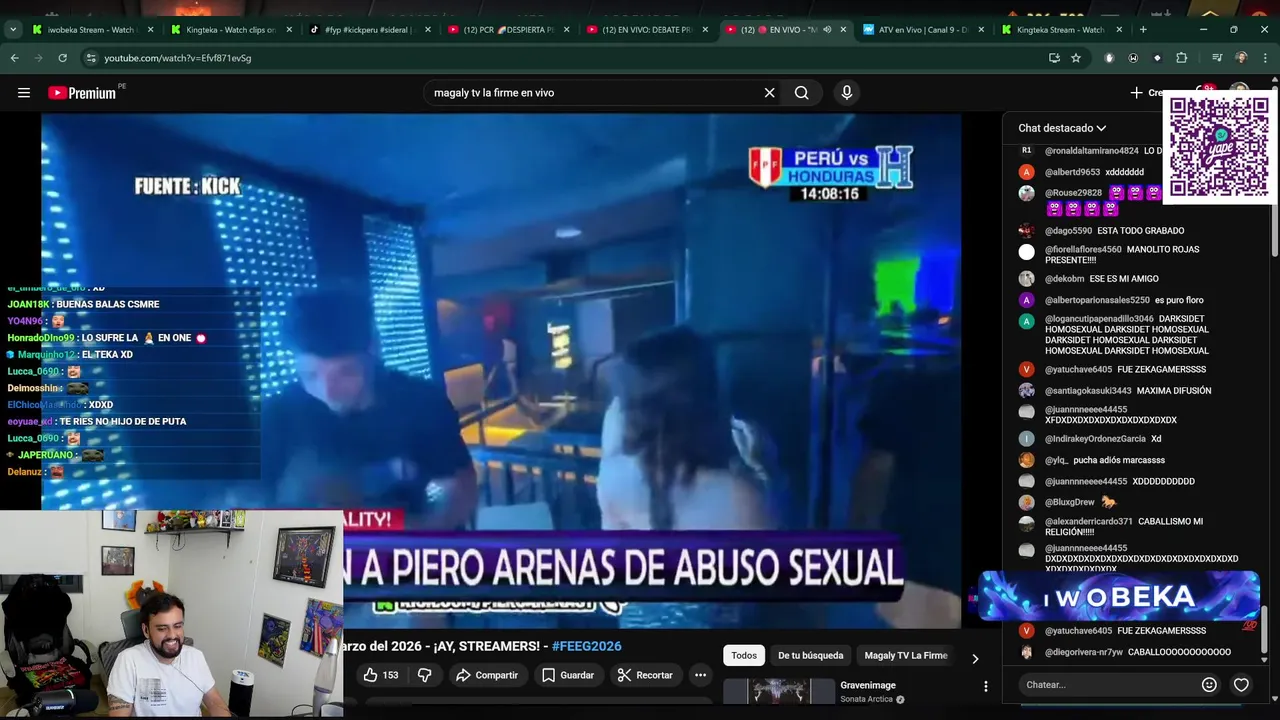
Task: Switch to #fyp #kickperu TikTok tab
Action: pyautogui.click(x=368, y=30)
